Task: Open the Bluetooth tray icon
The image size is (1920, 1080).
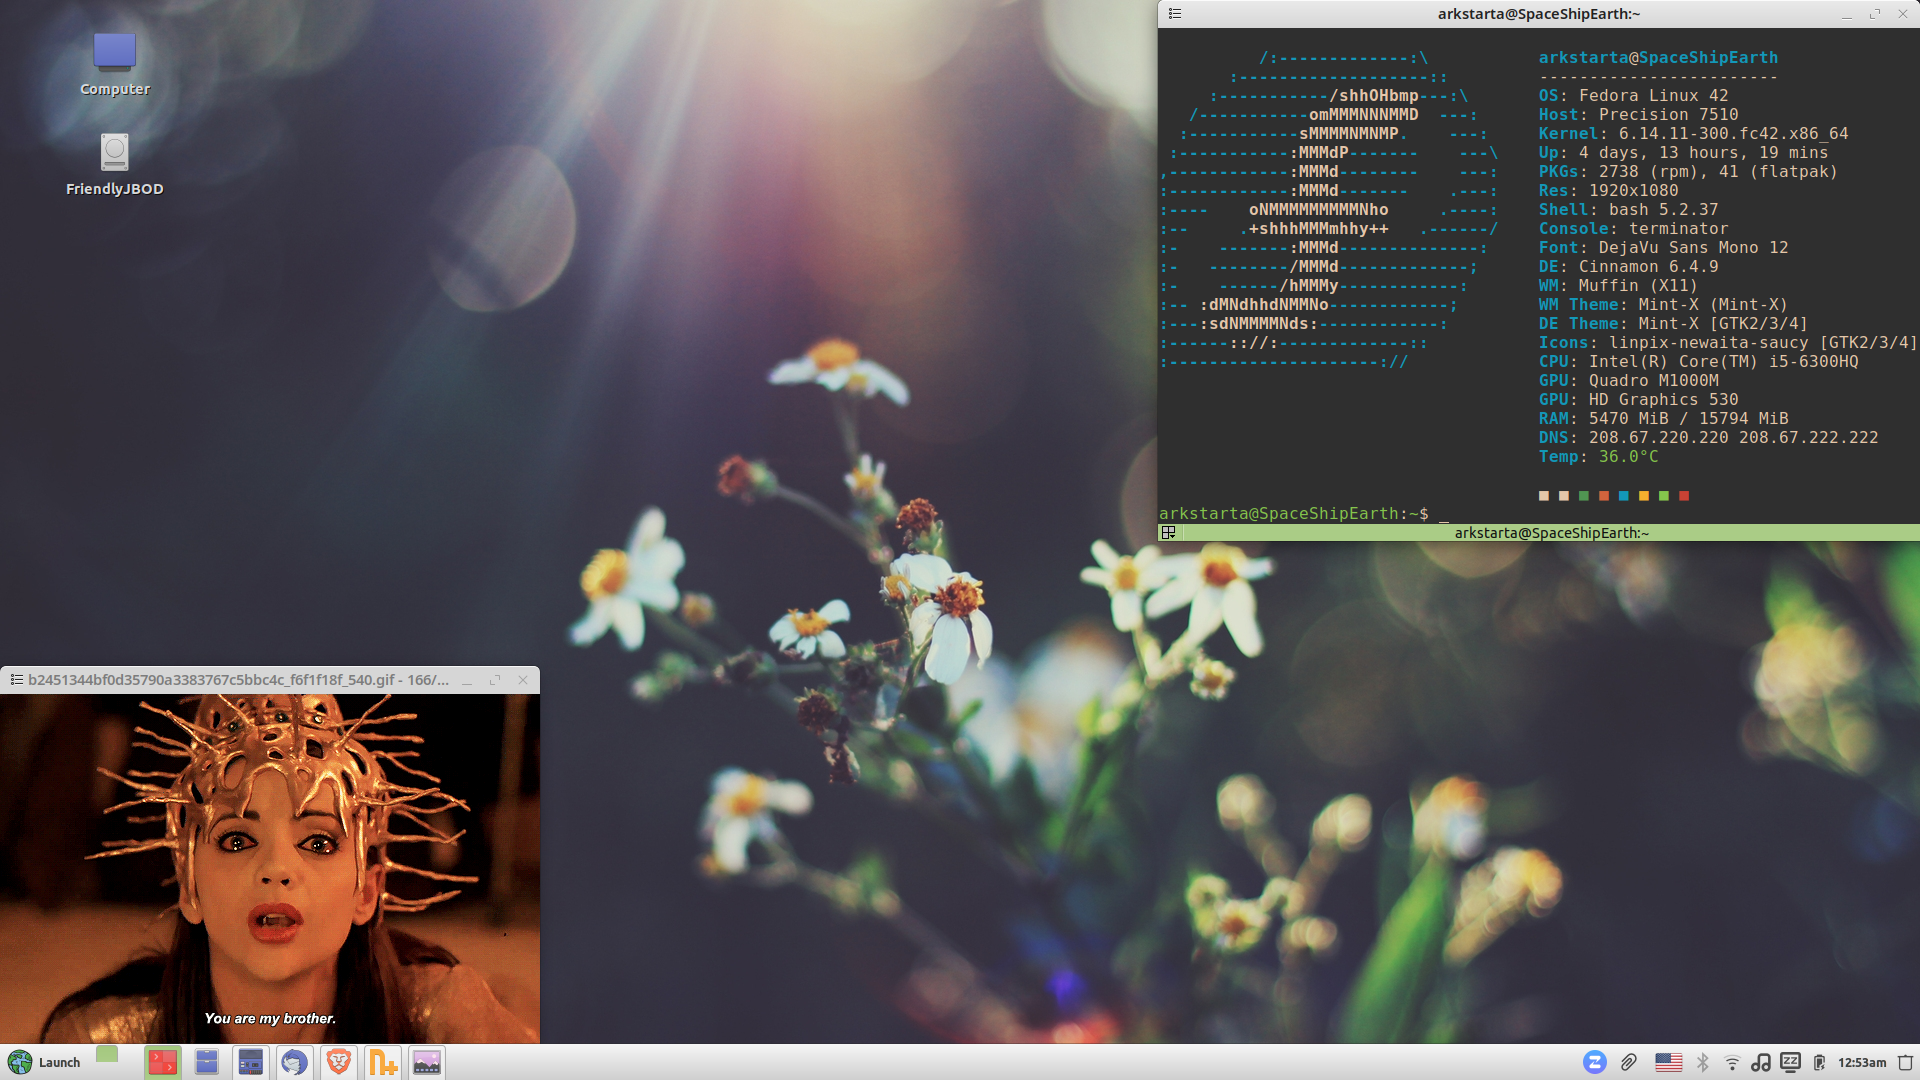Action: coord(1702,1062)
